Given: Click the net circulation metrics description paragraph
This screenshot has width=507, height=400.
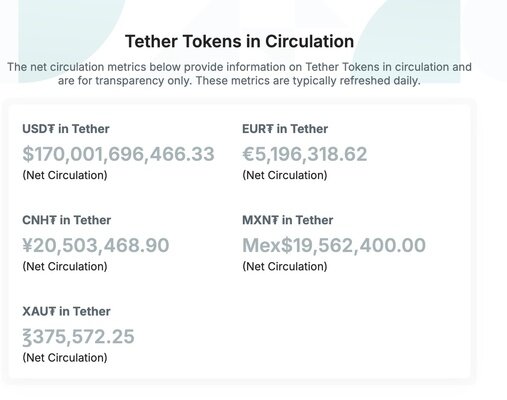Looking at the screenshot, I should [x=239, y=74].
